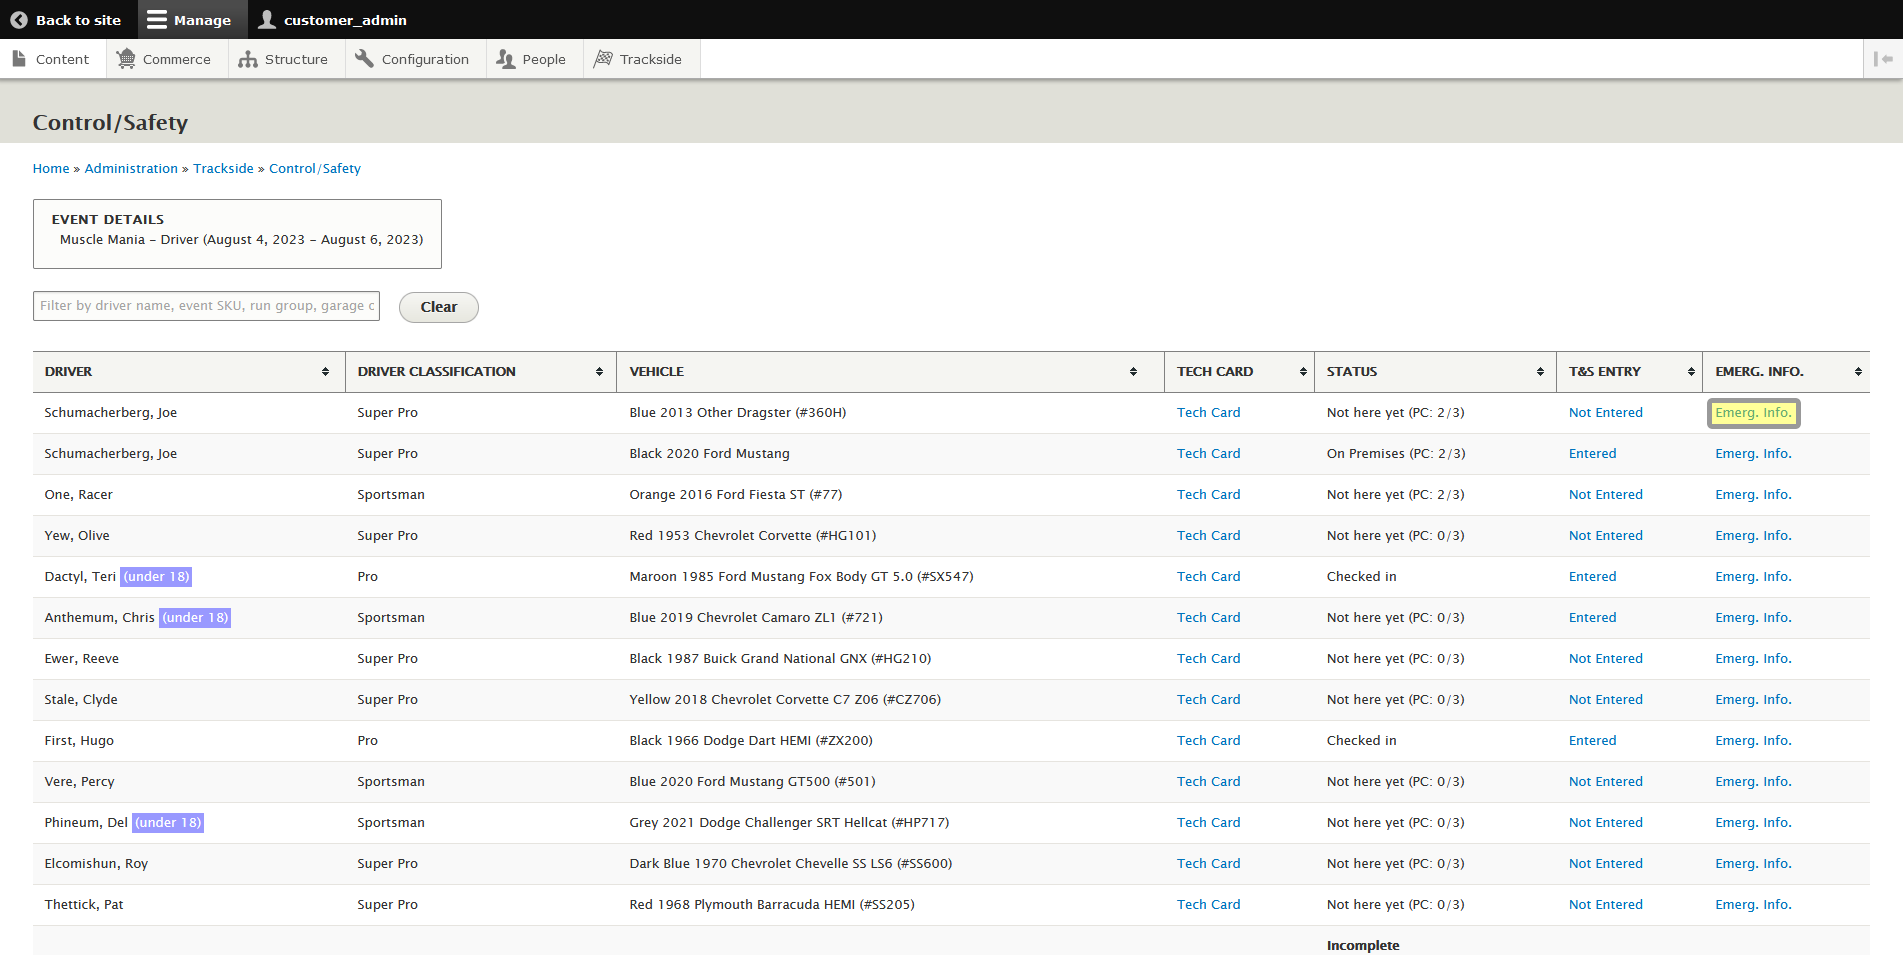The height and width of the screenshot is (955, 1903).
Task: Sort by Tech Card column arrows
Action: (1303, 372)
